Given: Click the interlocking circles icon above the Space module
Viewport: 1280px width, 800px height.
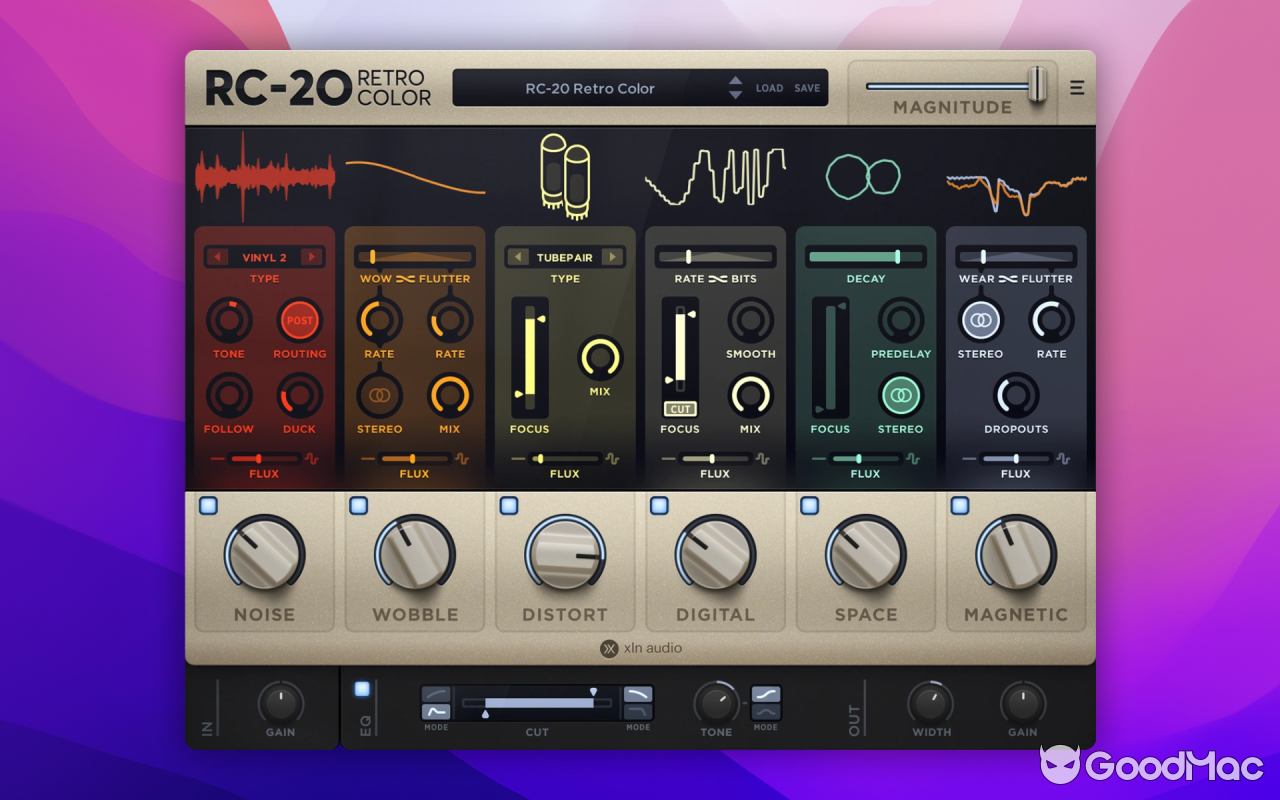Looking at the screenshot, I should [x=862, y=175].
